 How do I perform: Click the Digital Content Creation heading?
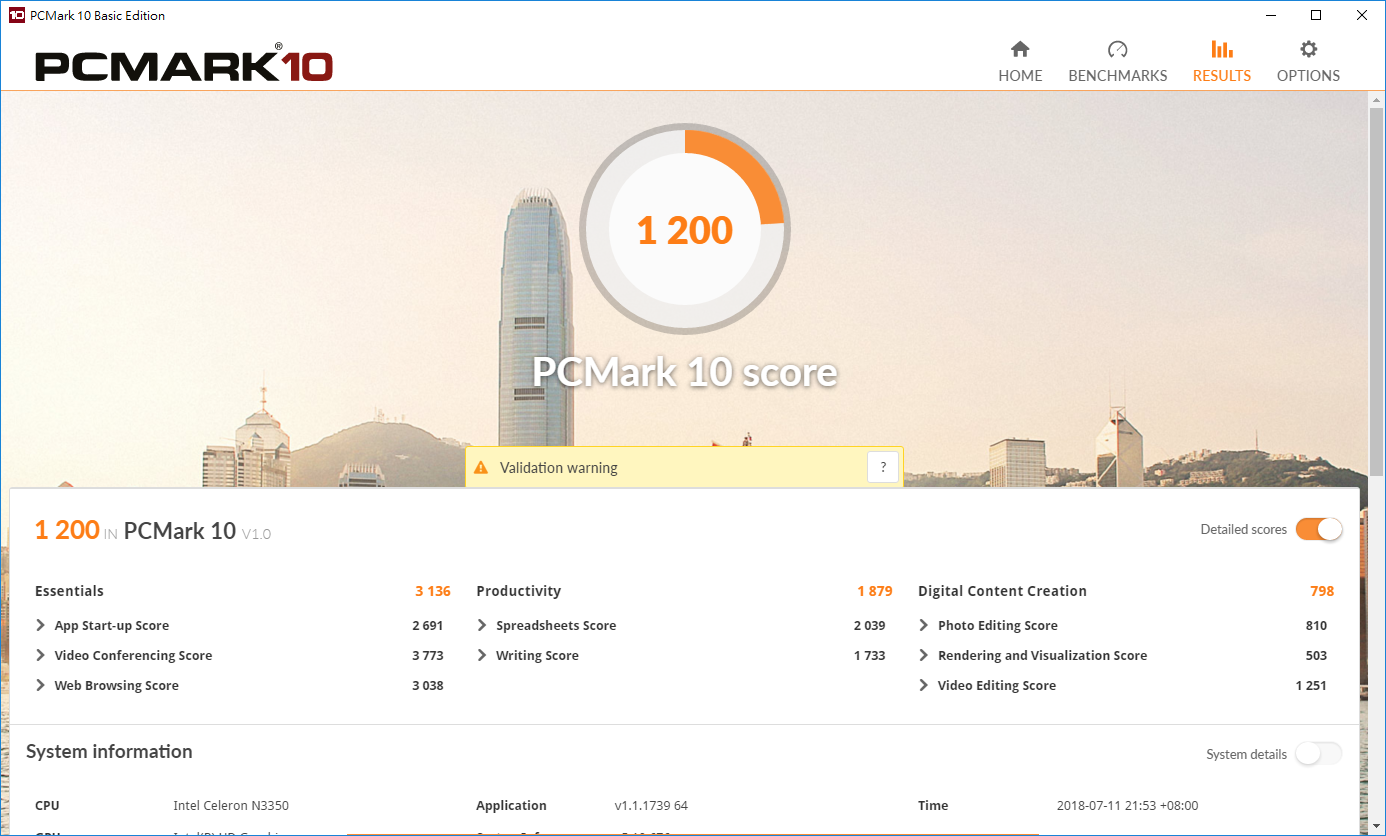point(1002,591)
